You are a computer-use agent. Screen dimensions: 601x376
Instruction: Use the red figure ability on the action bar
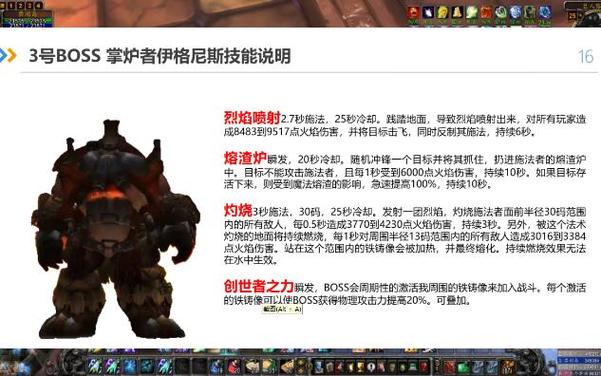coord(234,367)
